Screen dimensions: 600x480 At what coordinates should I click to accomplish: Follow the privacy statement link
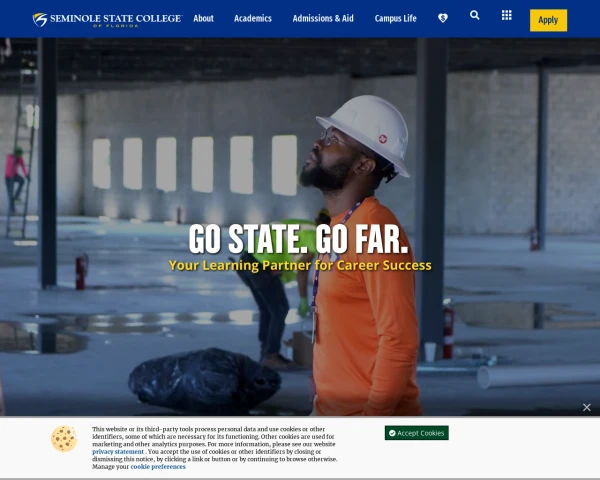[x=118, y=452]
